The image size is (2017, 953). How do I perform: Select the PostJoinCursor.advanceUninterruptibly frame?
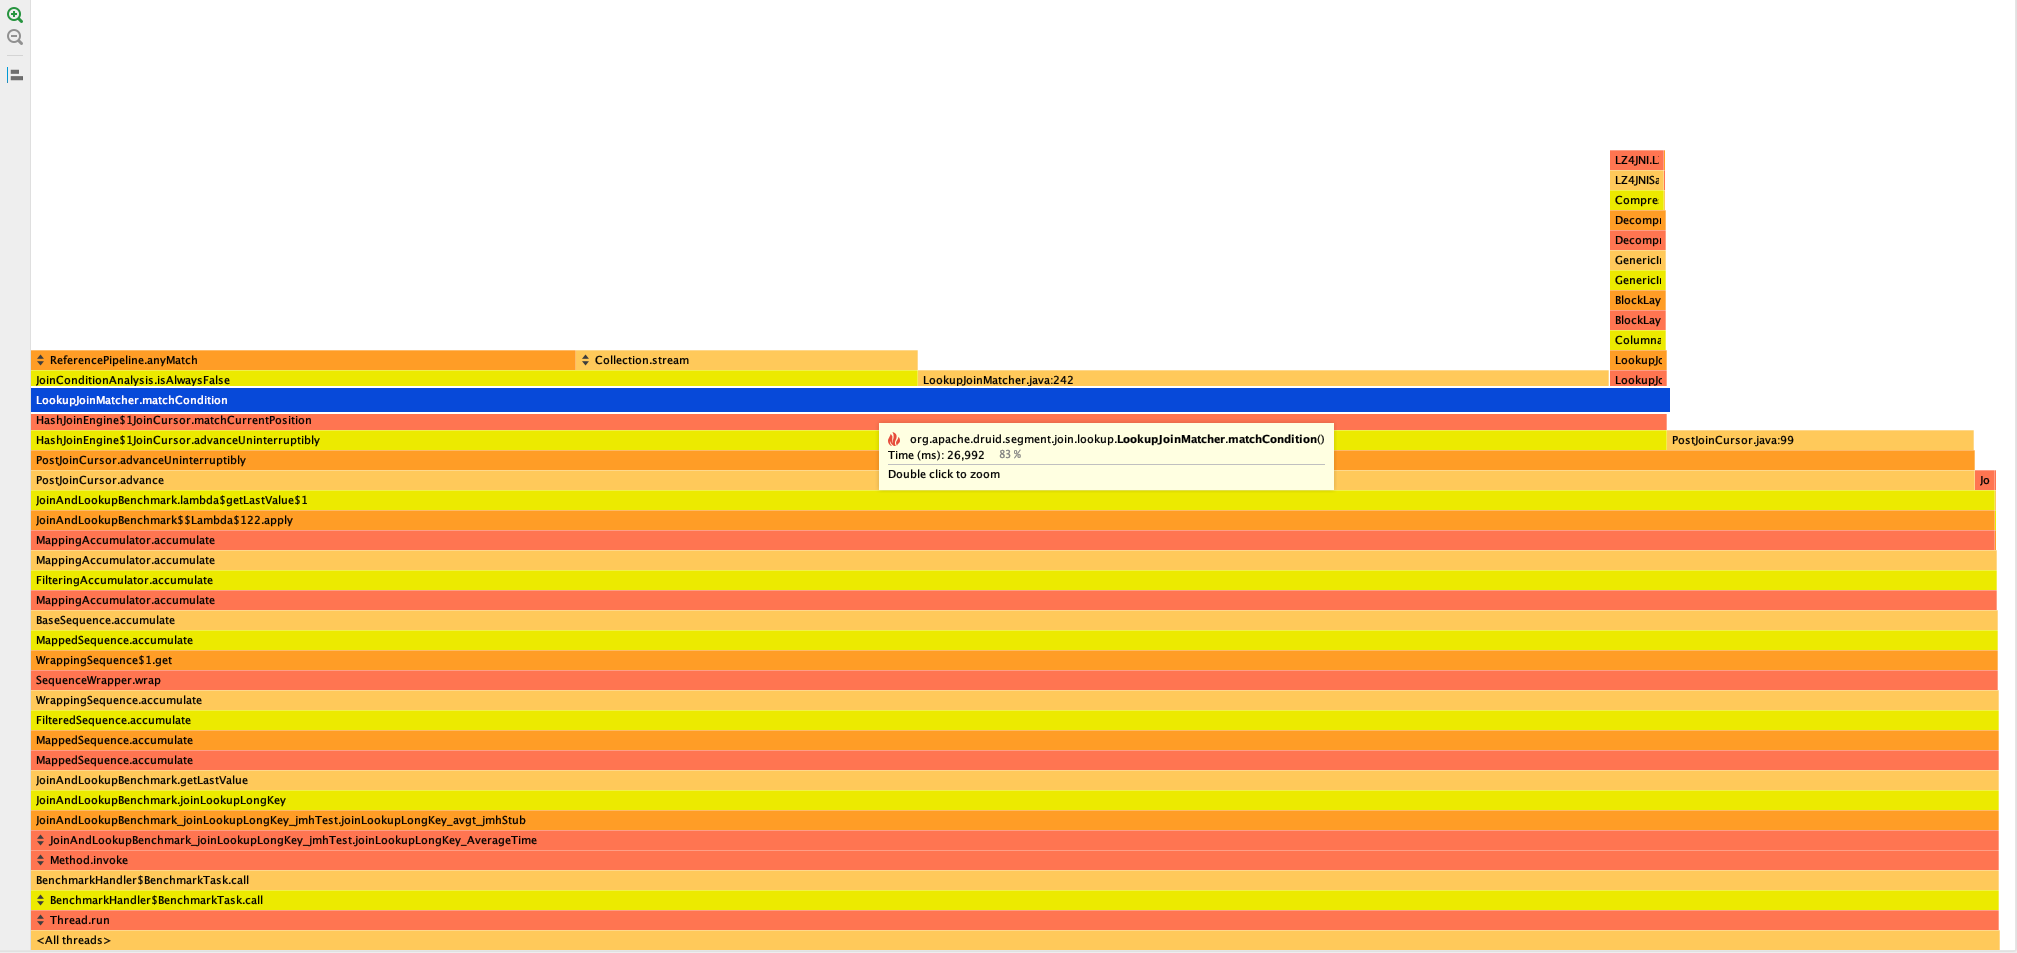(x=1003, y=460)
